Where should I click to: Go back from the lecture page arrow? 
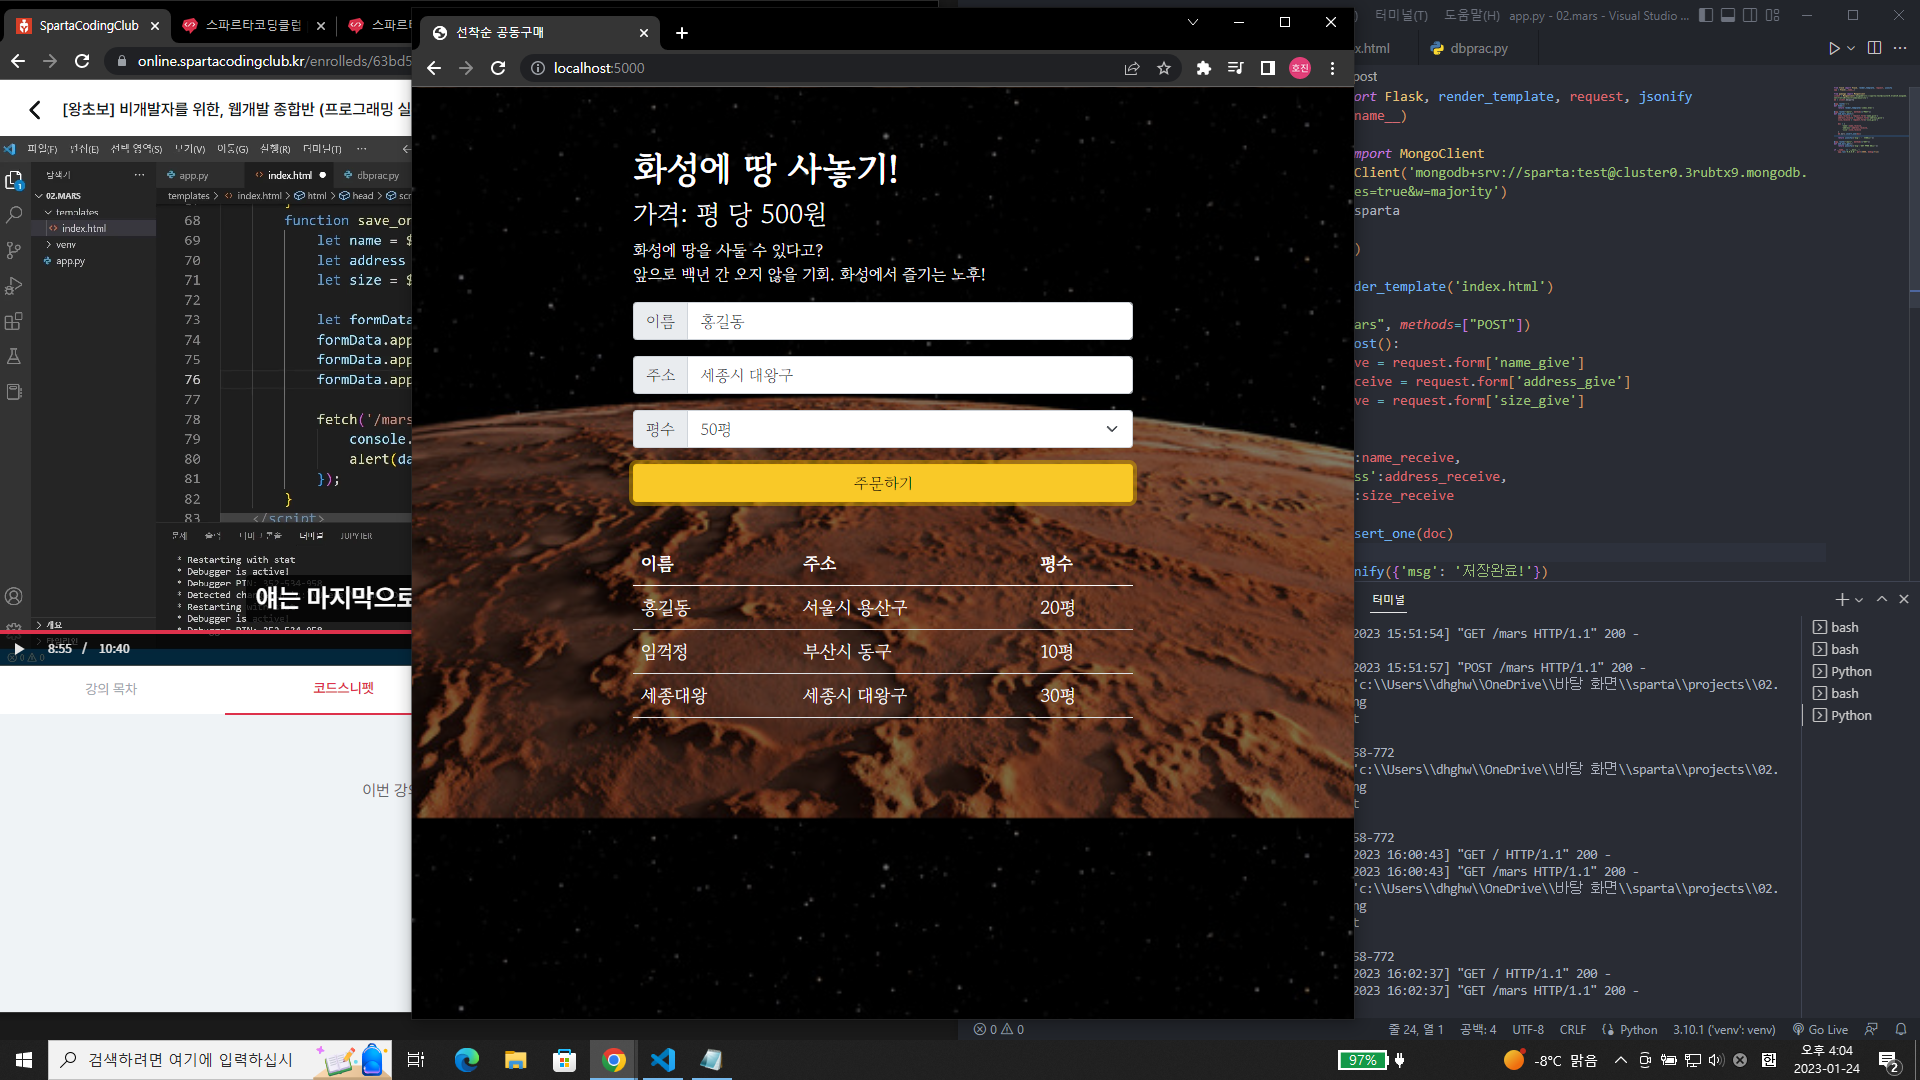(35, 110)
